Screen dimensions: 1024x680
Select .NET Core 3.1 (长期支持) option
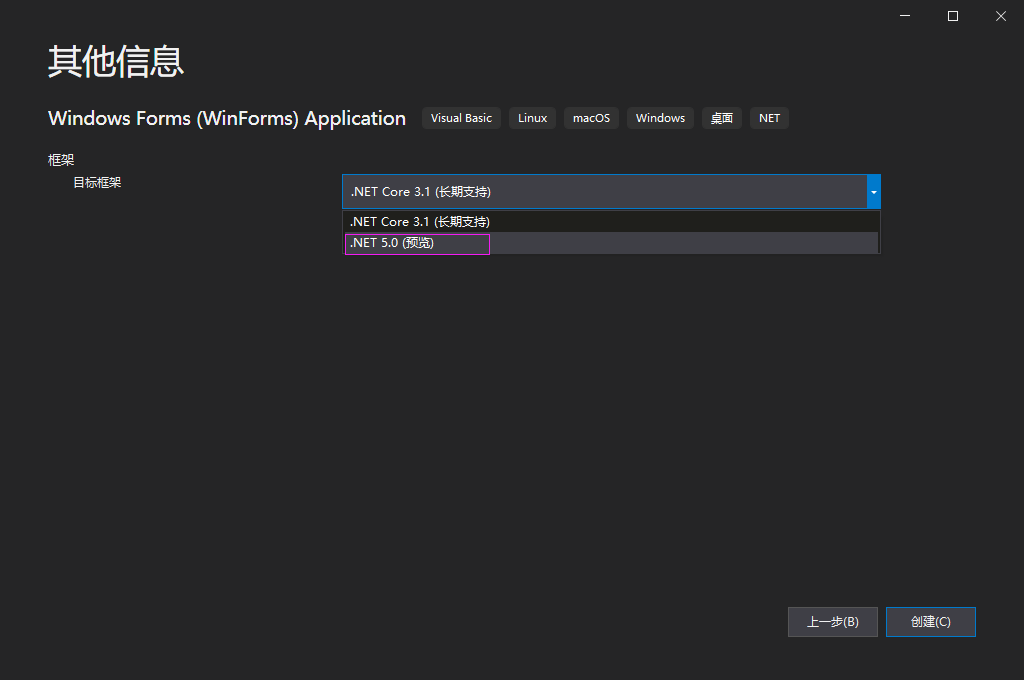(420, 221)
